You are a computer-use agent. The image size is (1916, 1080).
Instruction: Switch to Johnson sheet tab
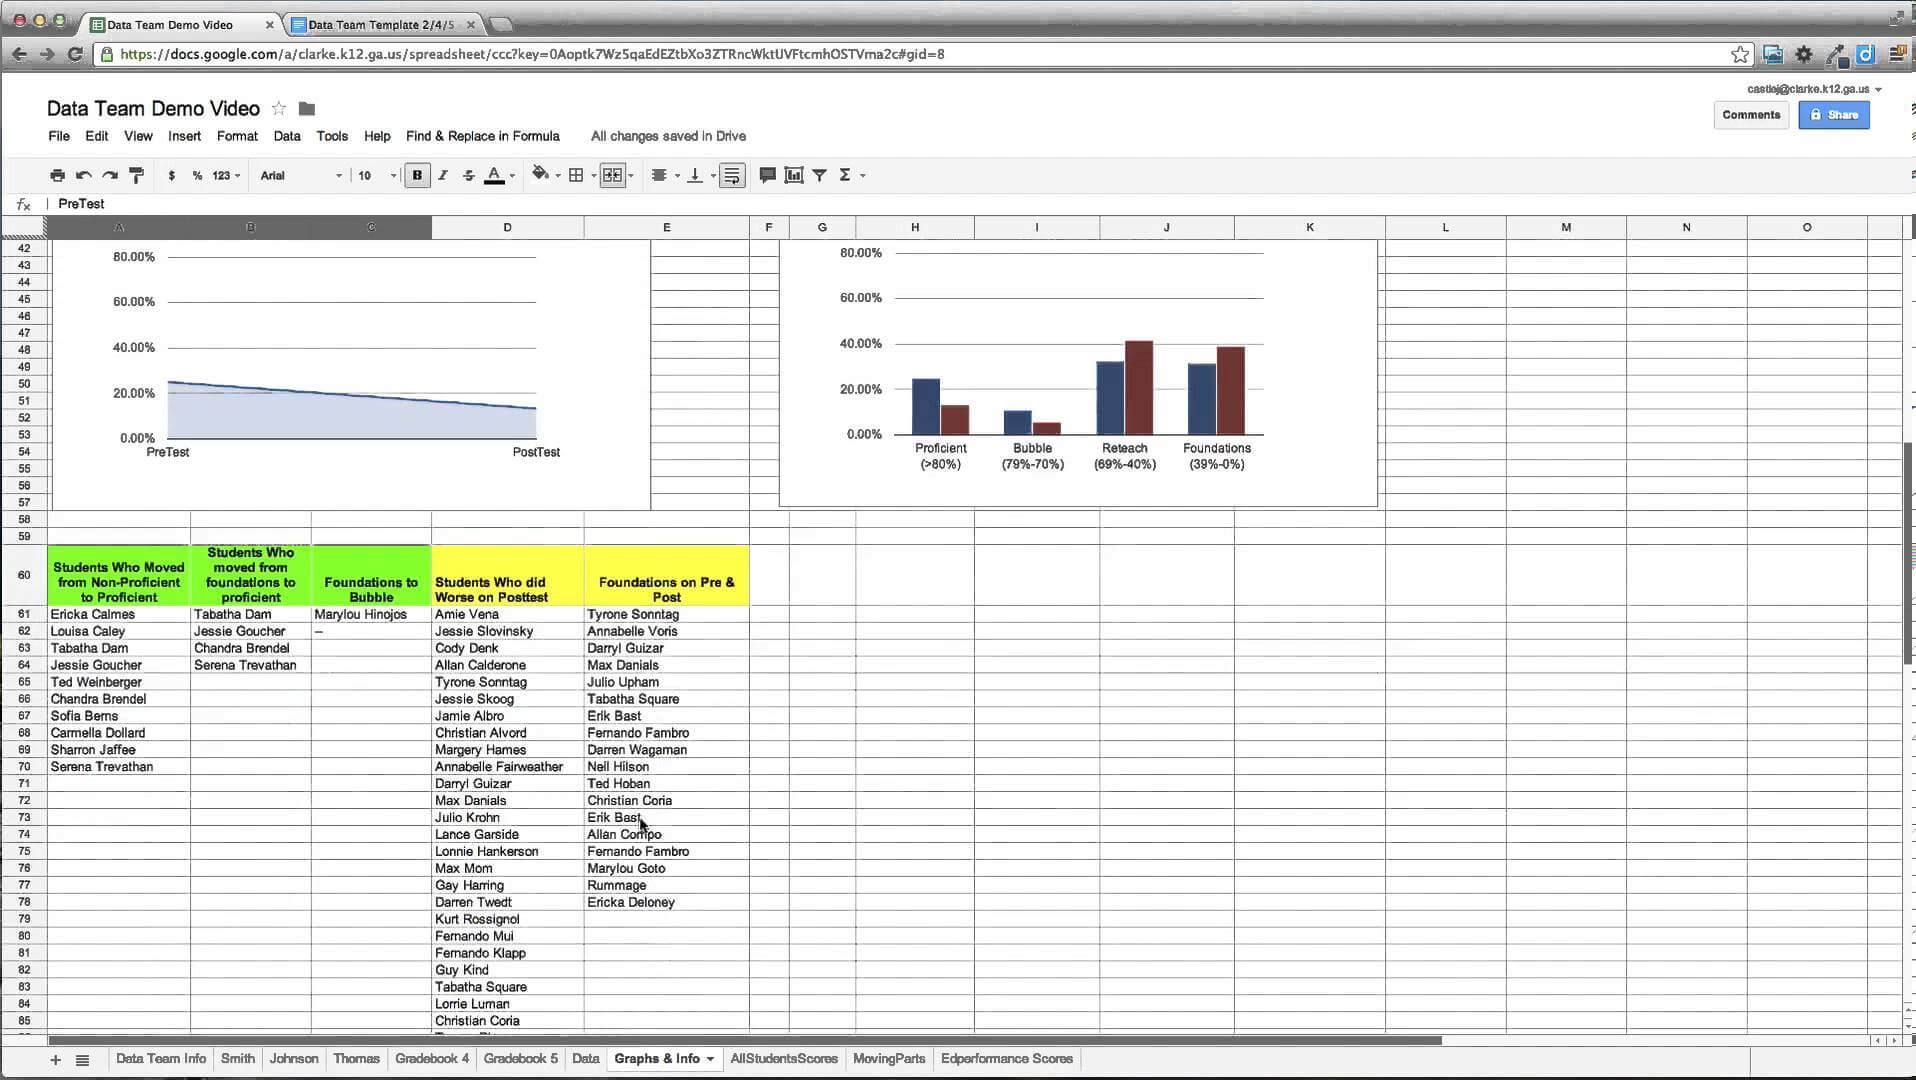click(x=294, y=1059)
